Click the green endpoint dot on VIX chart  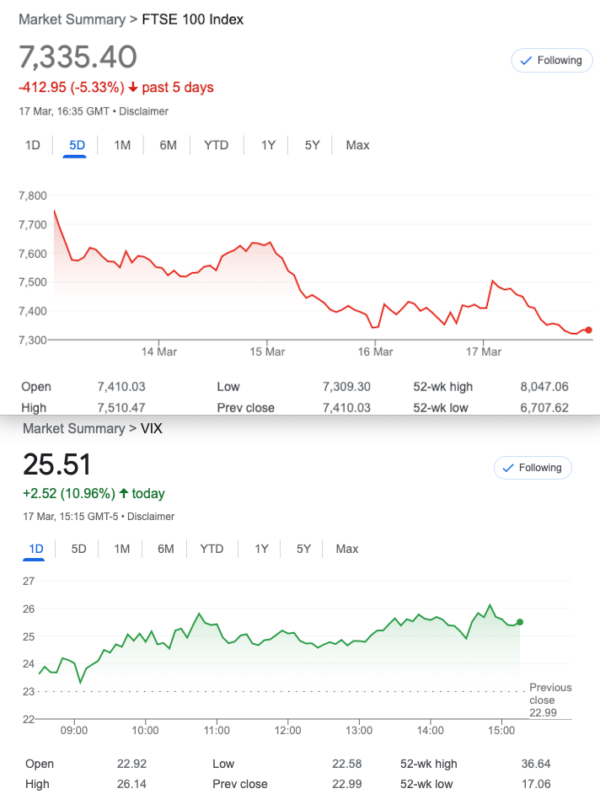coord(519,622)
